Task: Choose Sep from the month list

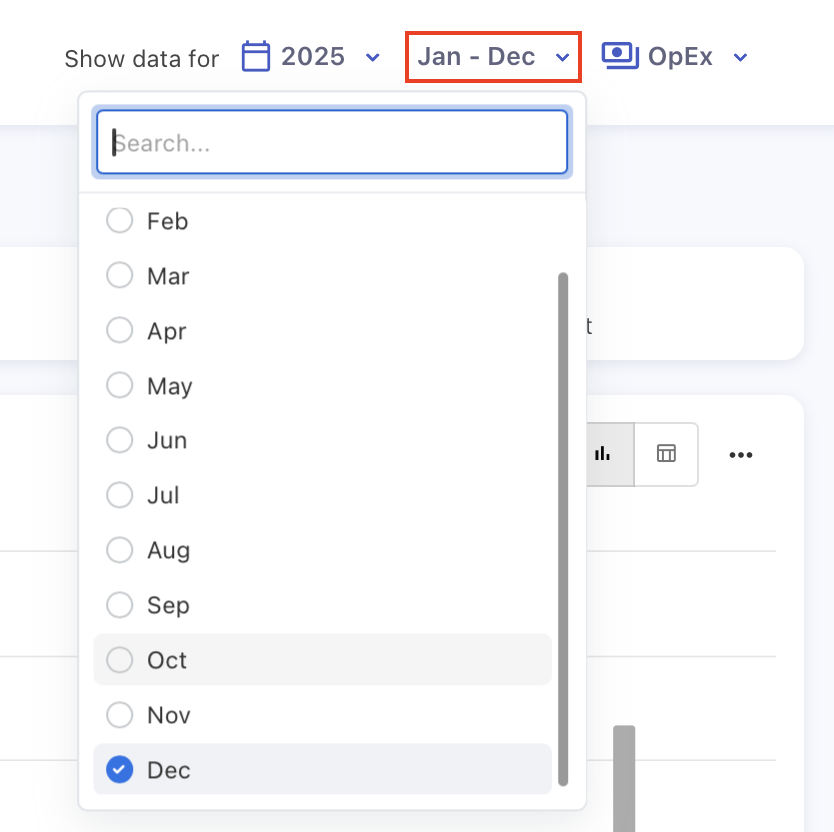Action: (x=120, y=605)
